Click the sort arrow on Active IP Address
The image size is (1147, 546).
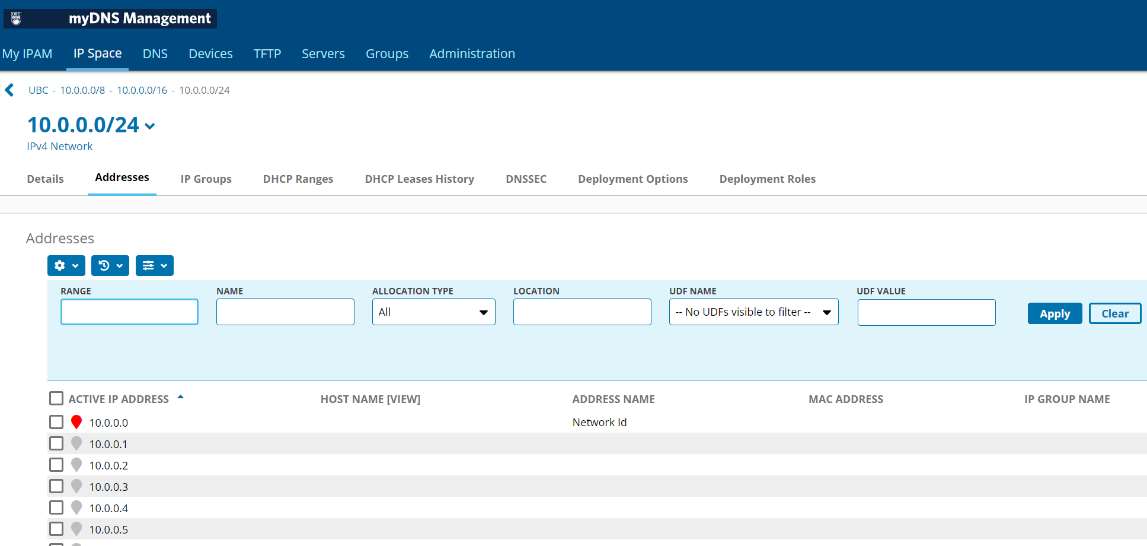coord(180,397)
